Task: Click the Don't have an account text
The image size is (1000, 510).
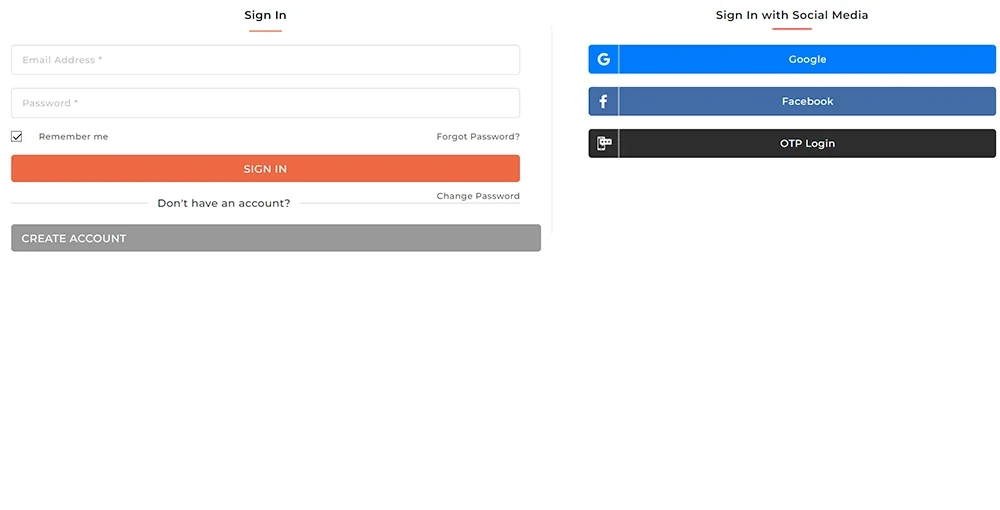Action: [224, 203]
